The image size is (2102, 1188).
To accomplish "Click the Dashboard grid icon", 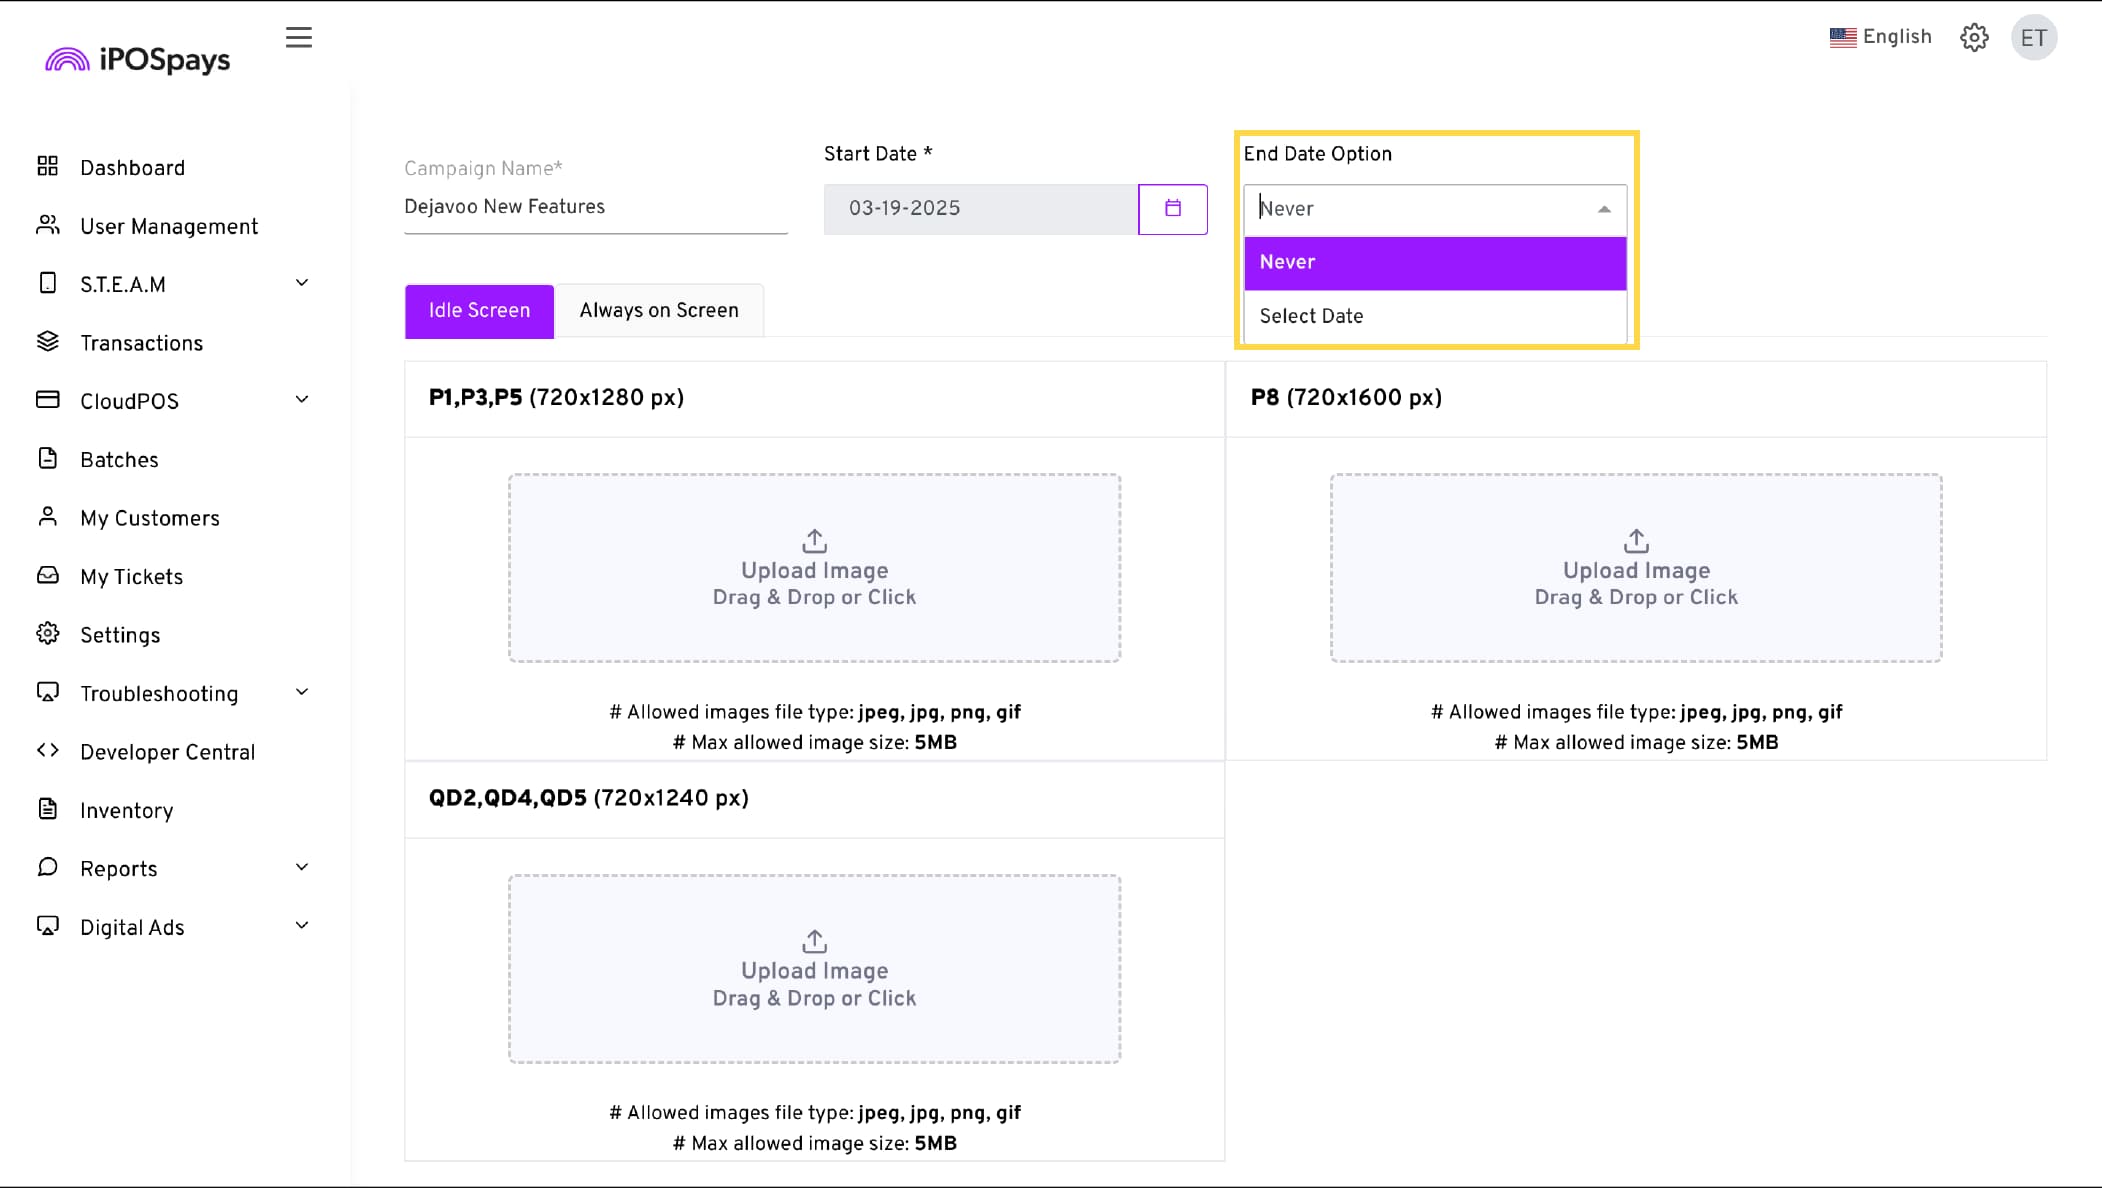I will 48,166.
